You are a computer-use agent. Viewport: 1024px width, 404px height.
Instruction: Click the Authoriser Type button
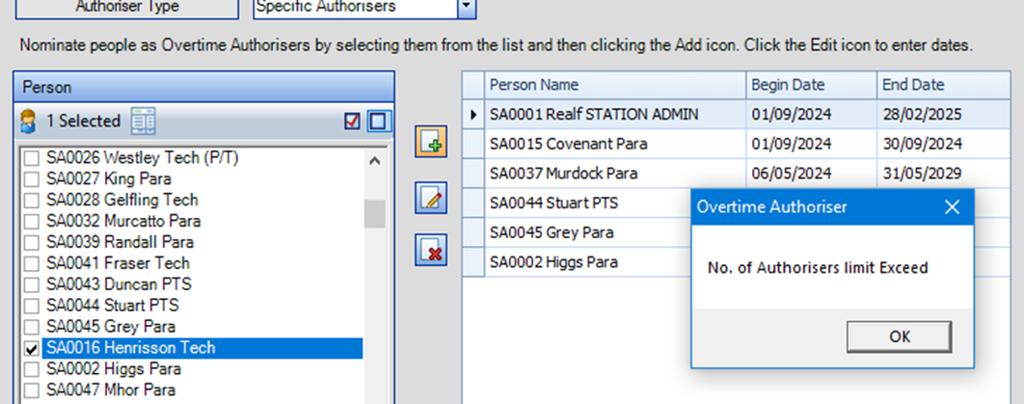pyautogui.click(x=128, y=8)
